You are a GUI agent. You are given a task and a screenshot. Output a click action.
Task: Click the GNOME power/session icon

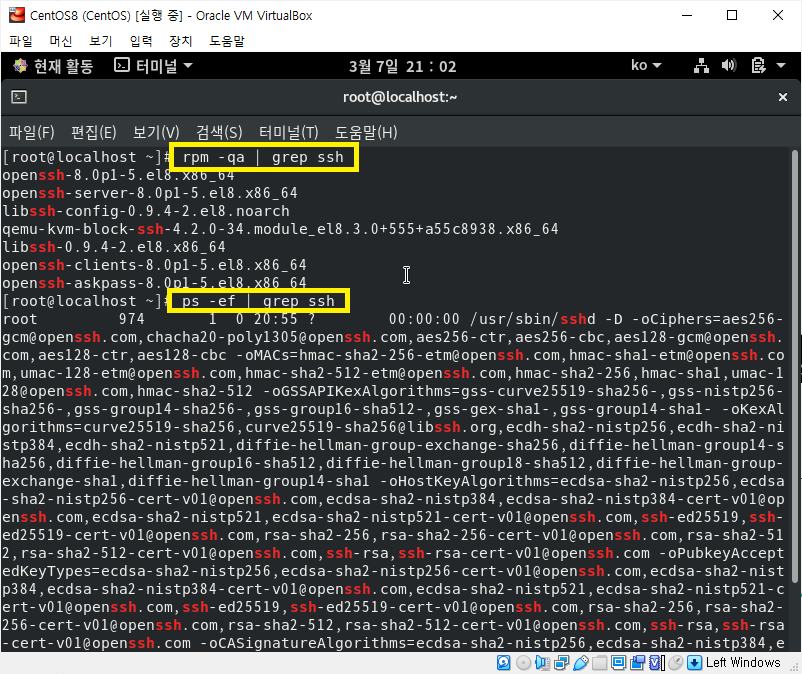[759, 65]
